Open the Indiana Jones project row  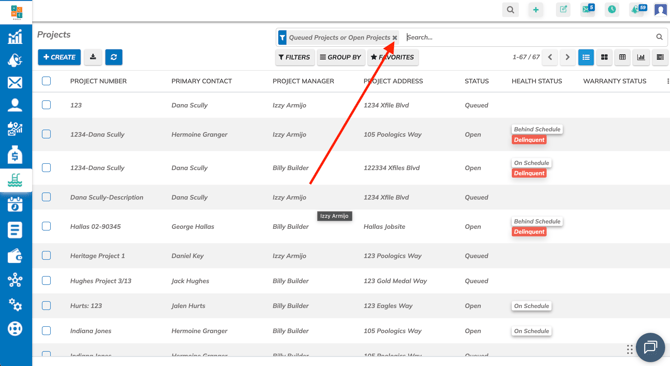pos(351,331)
